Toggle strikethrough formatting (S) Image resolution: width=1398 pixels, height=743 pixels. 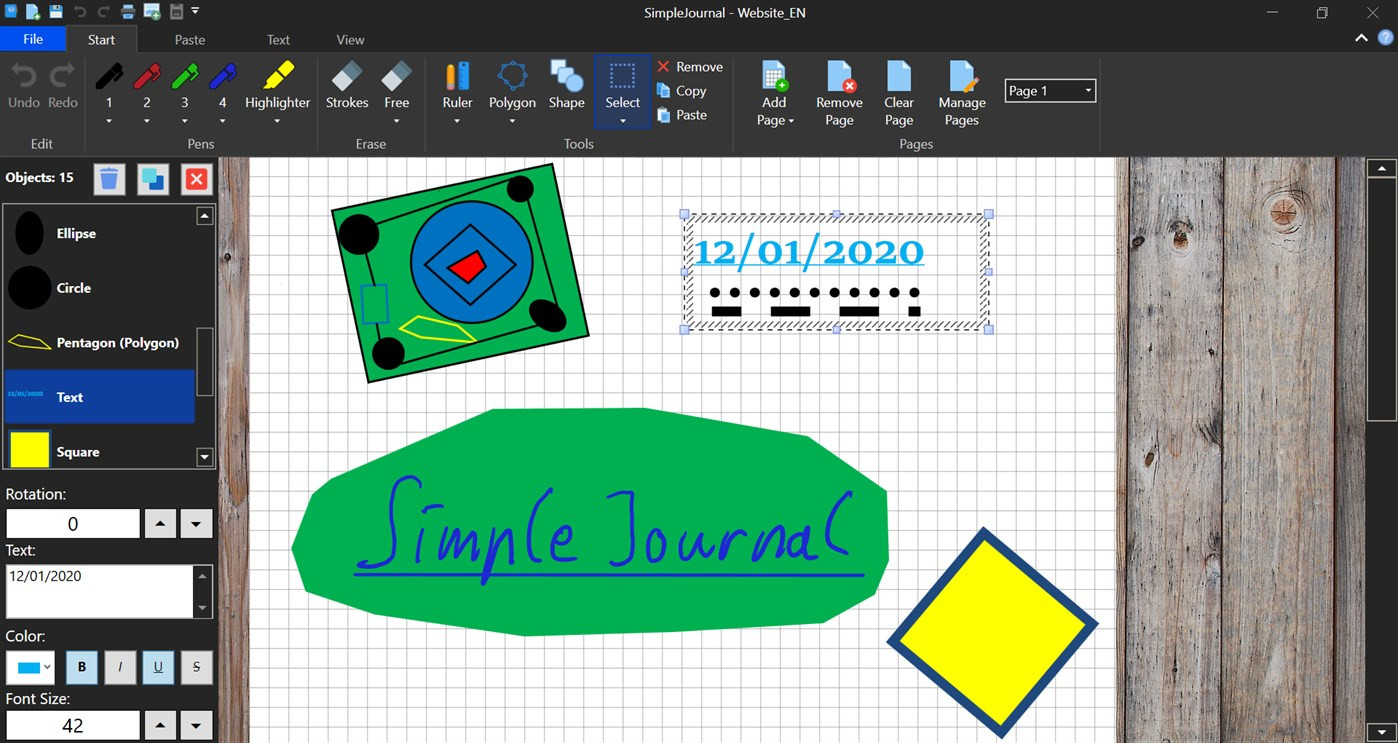pyautogui.click(x=196, y=668)
